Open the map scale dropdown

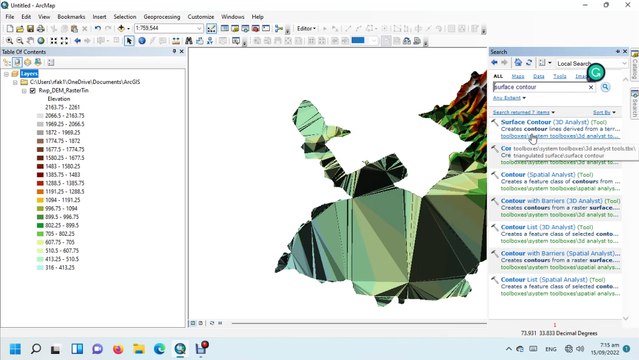click(199, 29)
